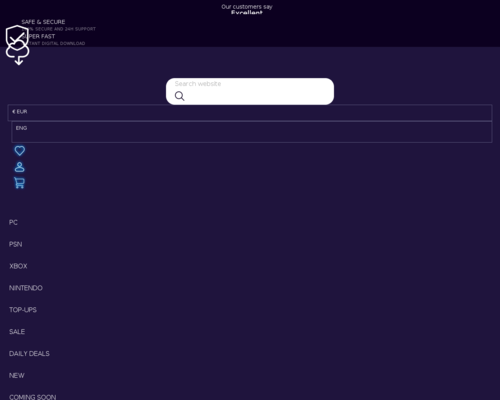
Task: Open the COMING SOON link
Action: tap(33, 397)
